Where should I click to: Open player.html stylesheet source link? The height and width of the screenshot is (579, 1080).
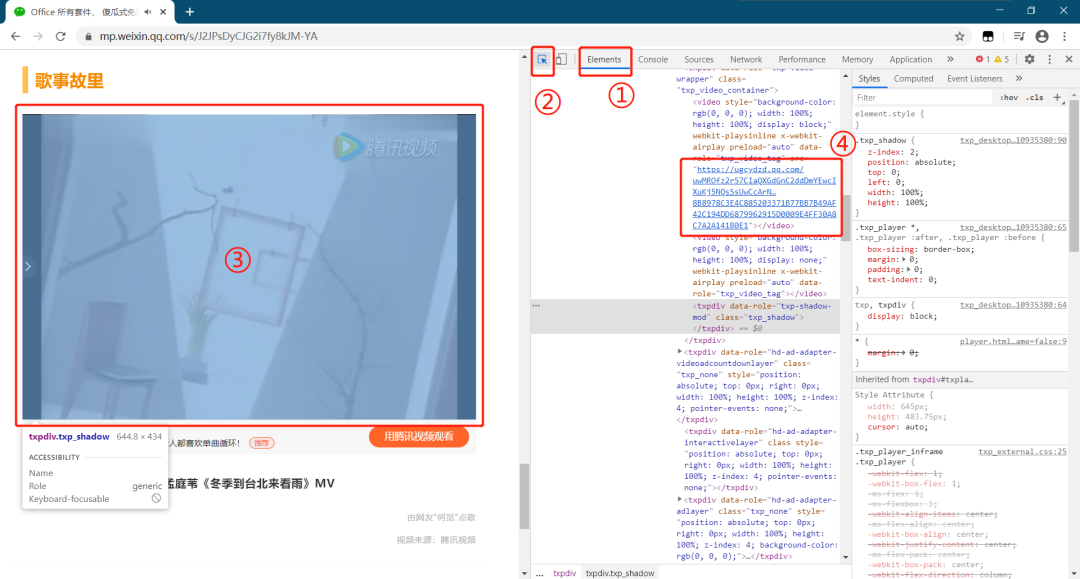coord(1013,341)
